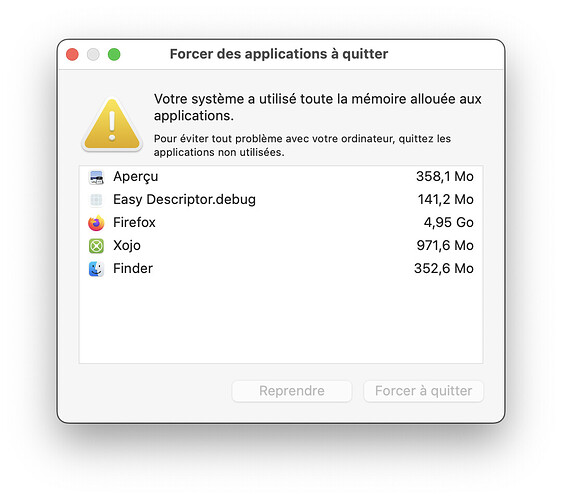Click the empty area of application list

click(281, 321)
